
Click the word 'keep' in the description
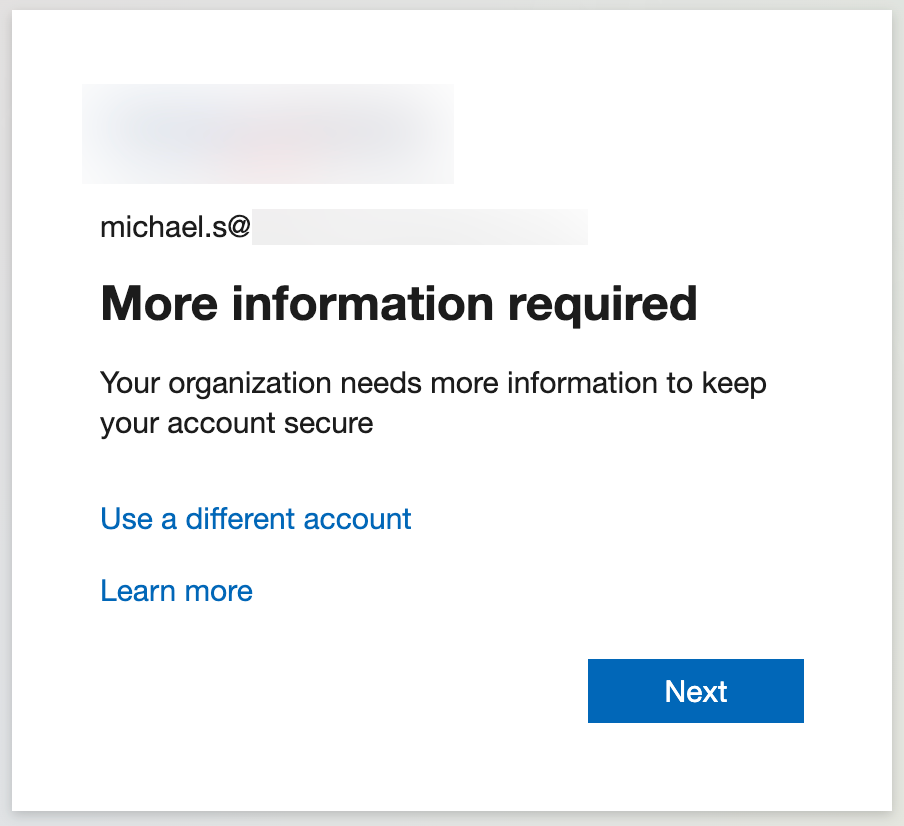(734, 384)
